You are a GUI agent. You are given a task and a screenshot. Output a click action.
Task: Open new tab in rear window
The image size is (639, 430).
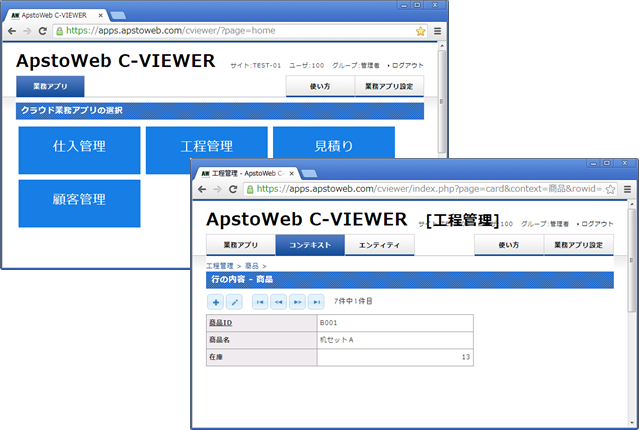118,15
